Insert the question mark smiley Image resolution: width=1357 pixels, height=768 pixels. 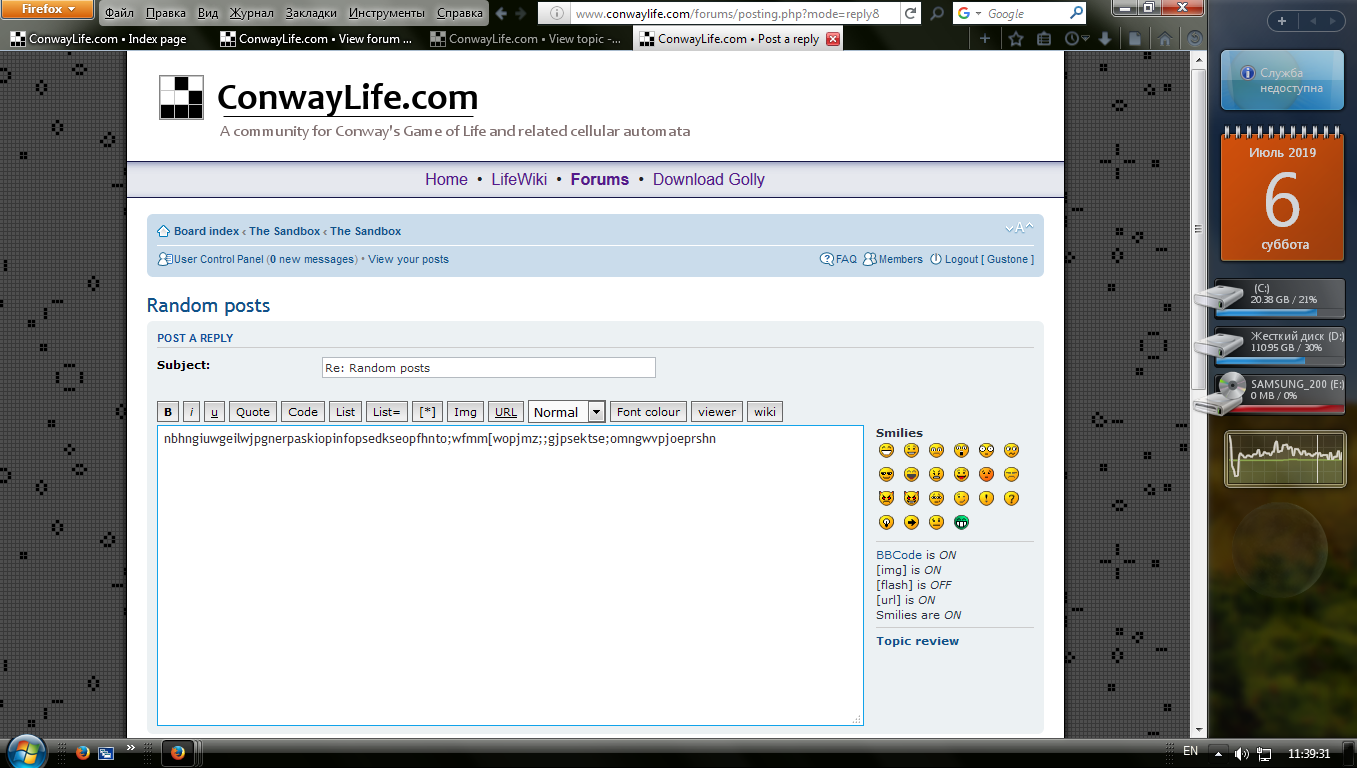coord(1011,498)
